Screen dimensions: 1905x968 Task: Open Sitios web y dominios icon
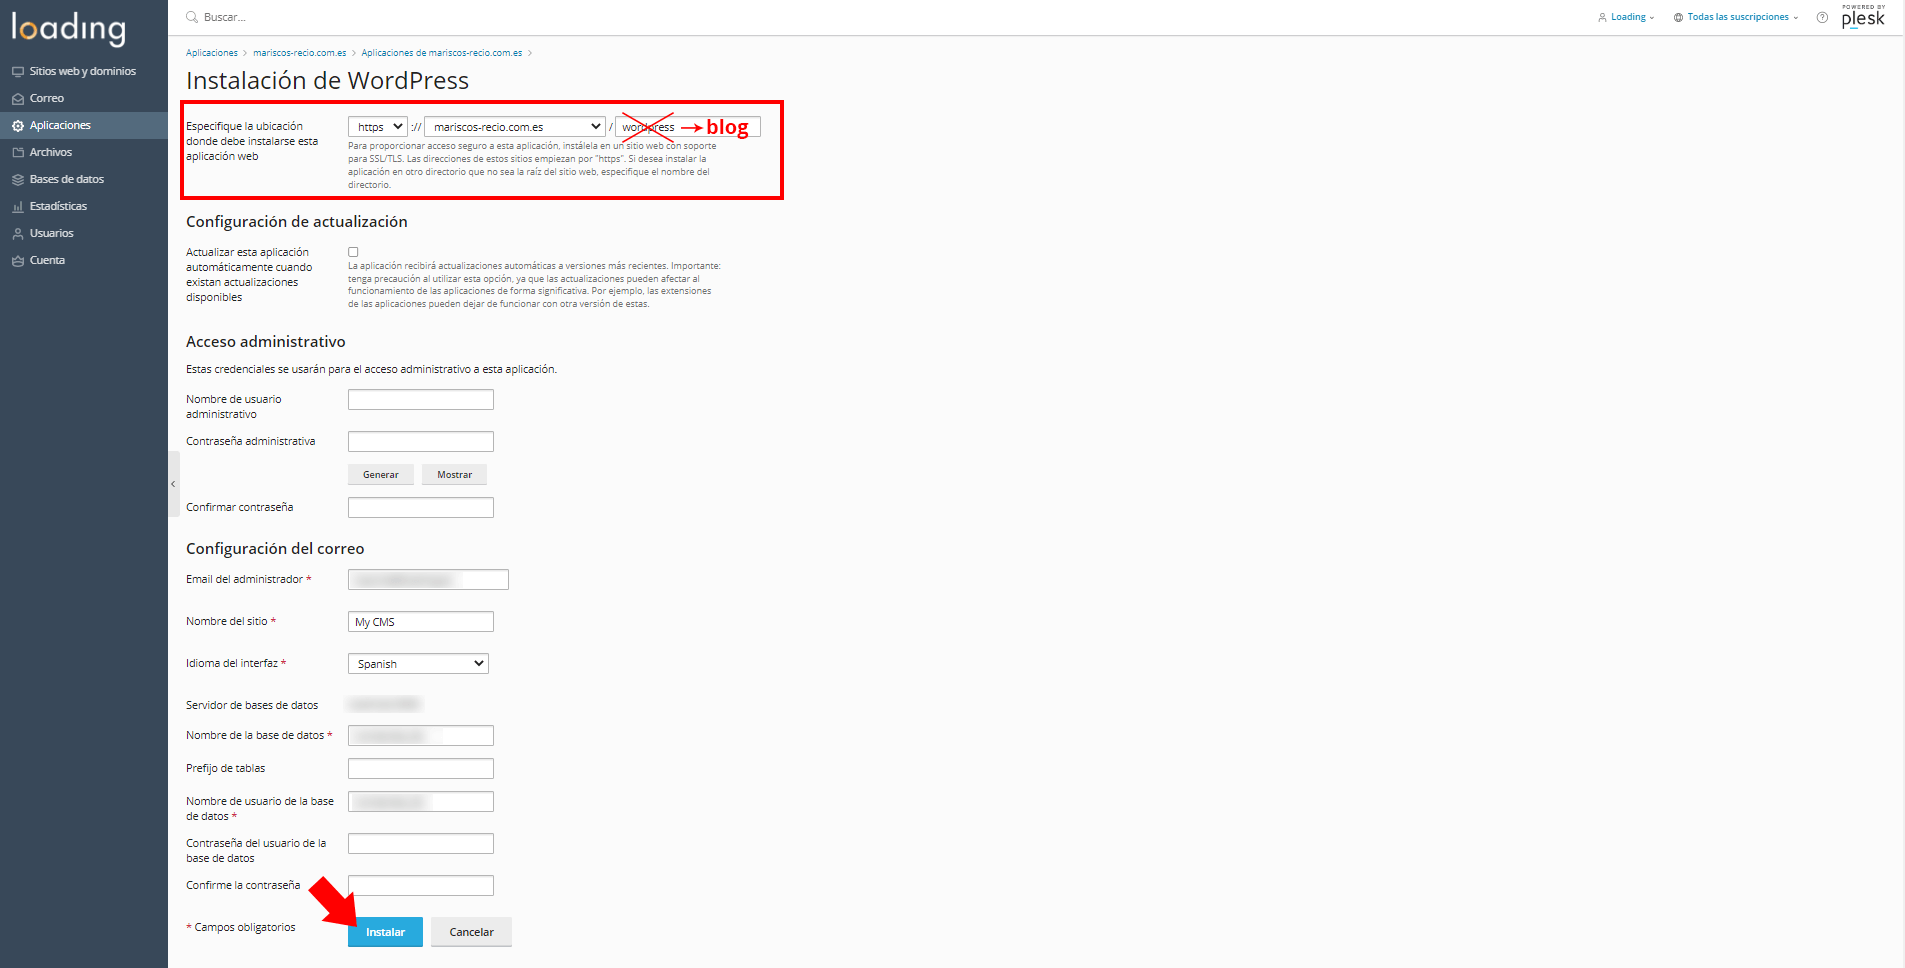18,72
